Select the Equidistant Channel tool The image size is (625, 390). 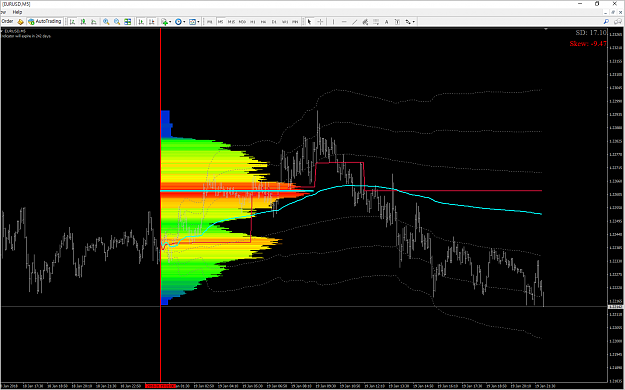click(x=365, y=22)
